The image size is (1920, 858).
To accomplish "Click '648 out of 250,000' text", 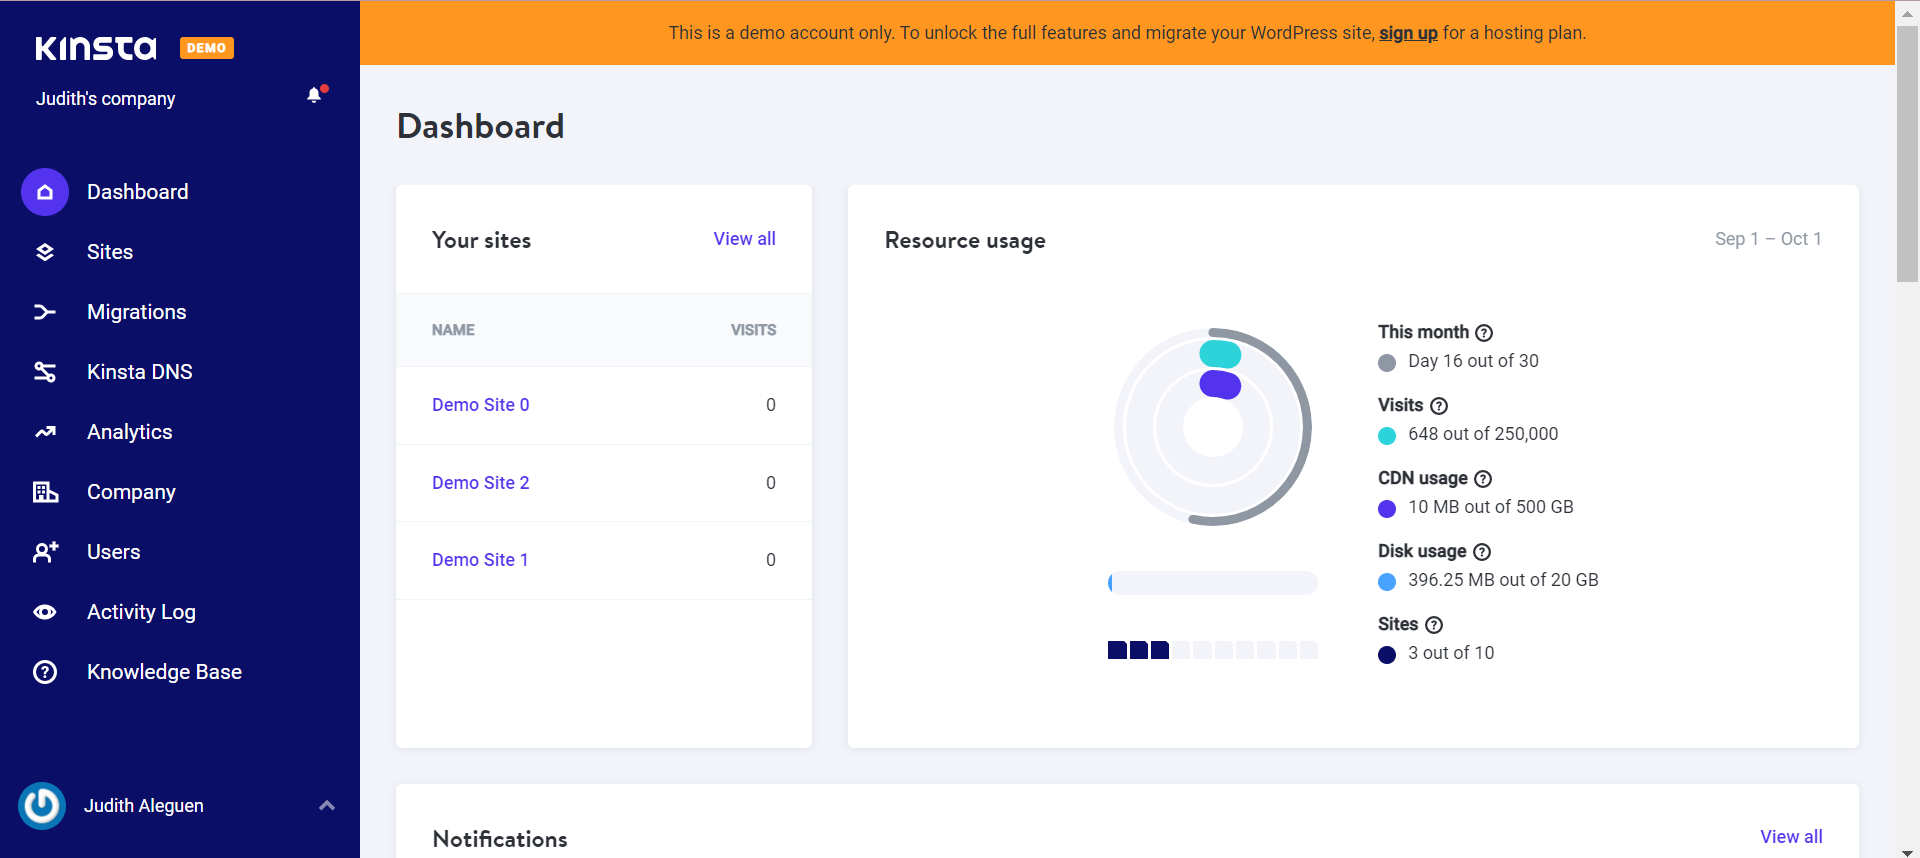I will coord(1483,434).
